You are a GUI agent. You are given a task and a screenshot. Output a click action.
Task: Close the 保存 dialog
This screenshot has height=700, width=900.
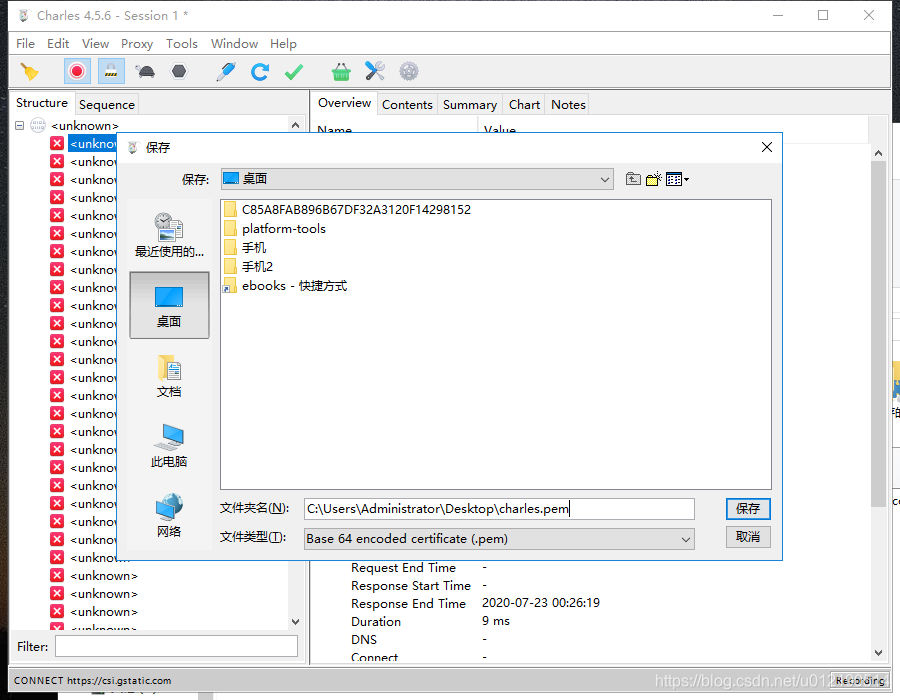coord(766,147)
